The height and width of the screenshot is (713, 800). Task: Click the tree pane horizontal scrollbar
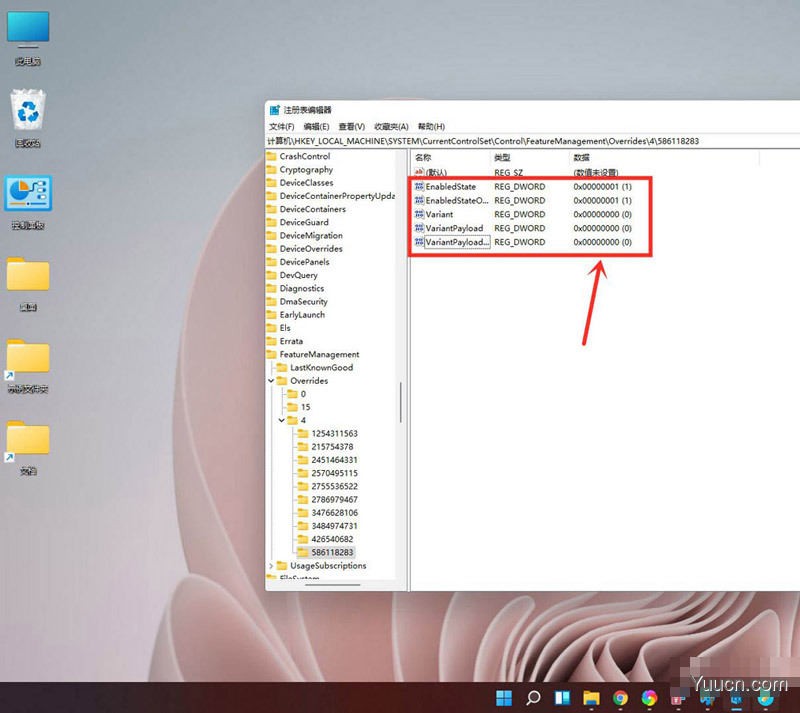332,585
